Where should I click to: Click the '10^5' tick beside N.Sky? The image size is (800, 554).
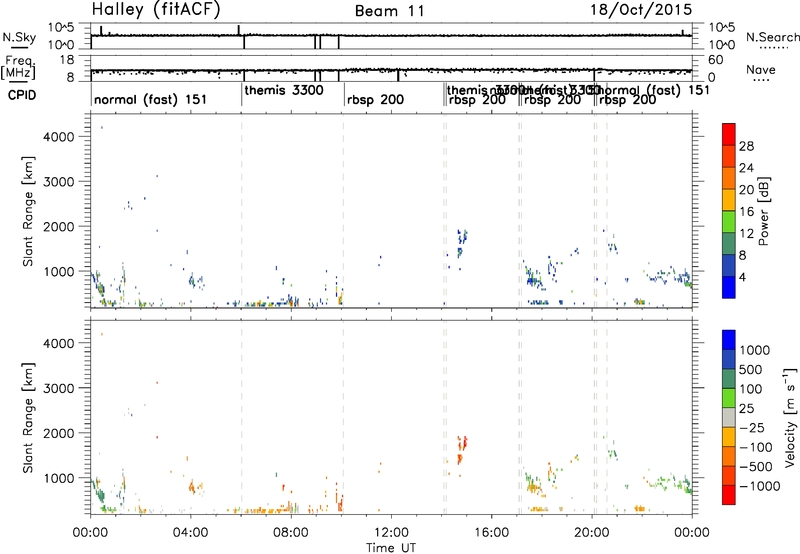(x=61, y=28)
